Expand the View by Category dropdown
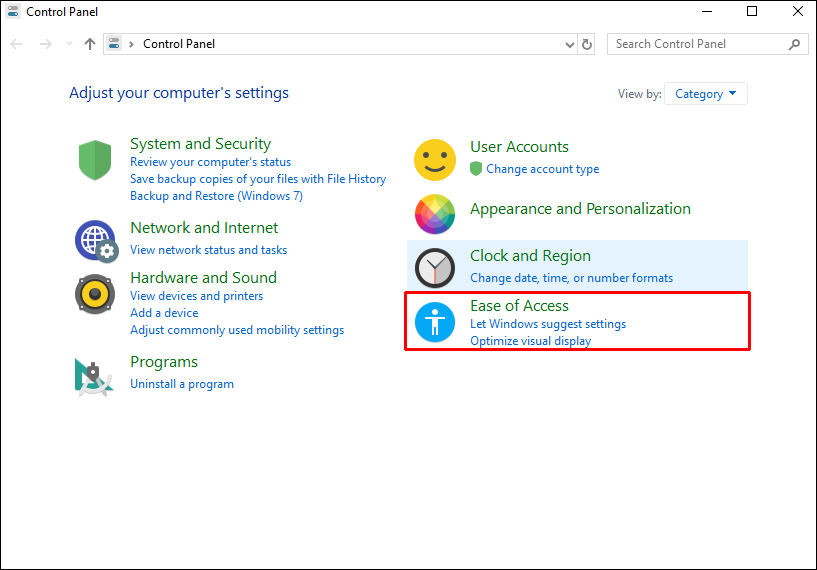 pos(706,94)
